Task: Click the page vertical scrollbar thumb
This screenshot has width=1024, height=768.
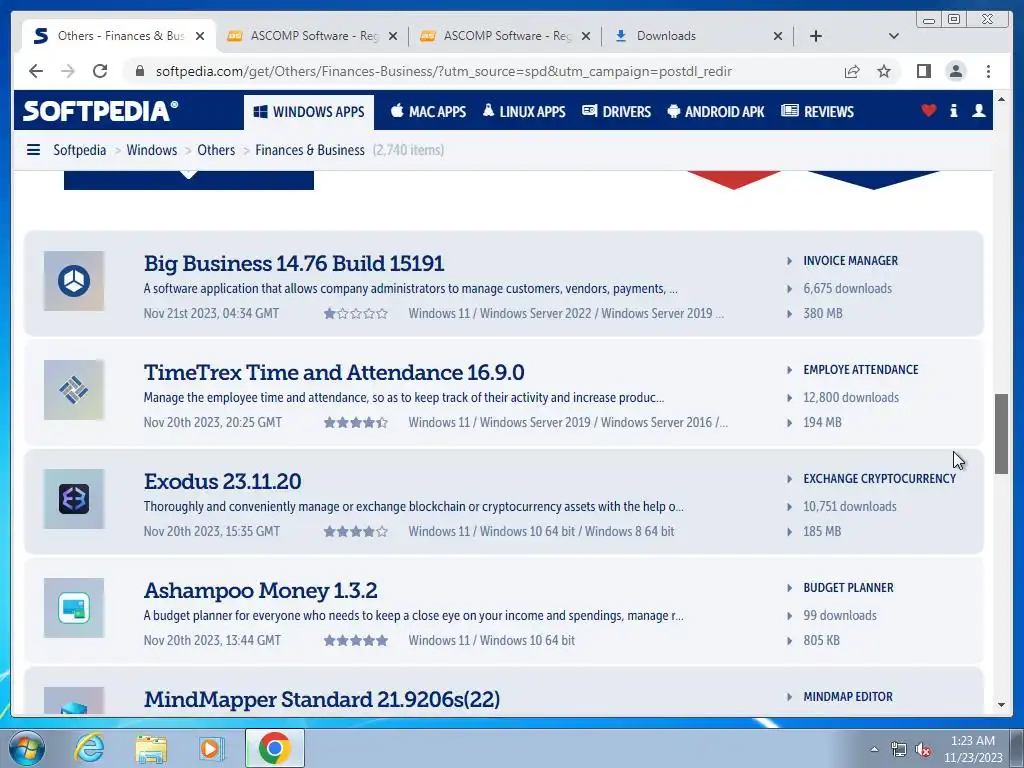Action: click(1001, 434)
